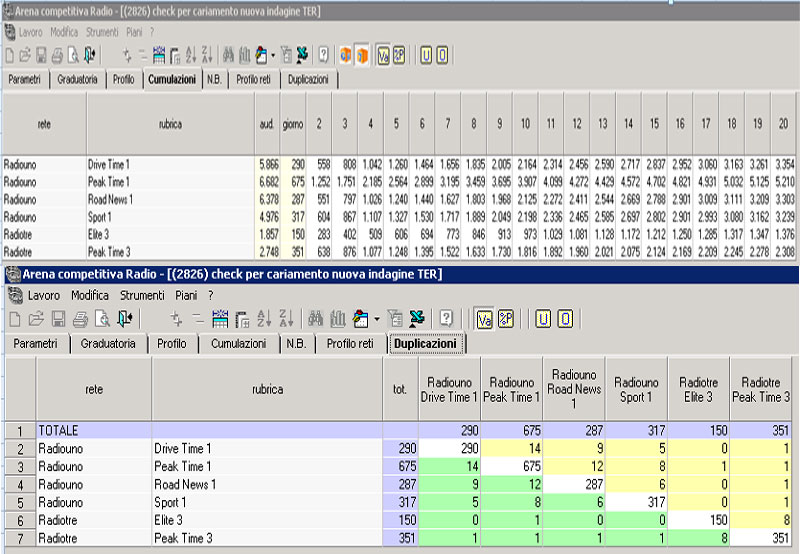Switch to Graduatoria tab in lower window

point(109,344)
